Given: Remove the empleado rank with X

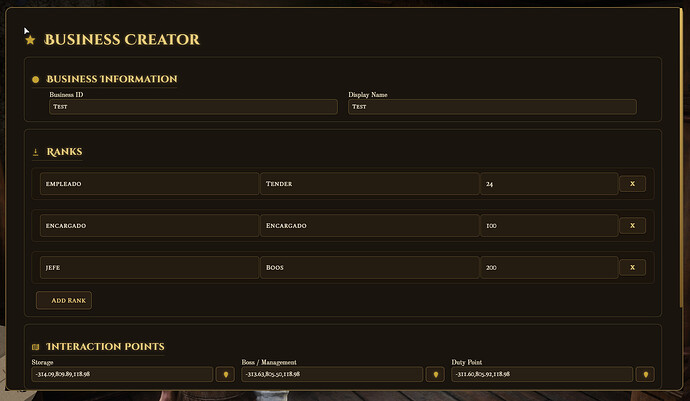Looking at the screenshot, I should pos(632,184).
